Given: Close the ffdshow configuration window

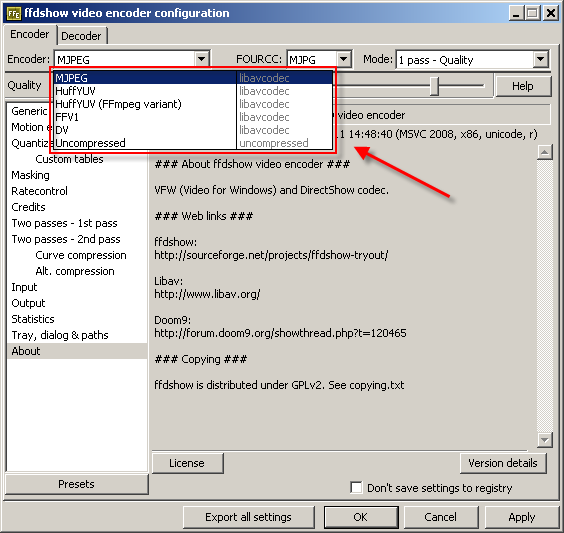Looking at the screenshot, I should 551,14.
